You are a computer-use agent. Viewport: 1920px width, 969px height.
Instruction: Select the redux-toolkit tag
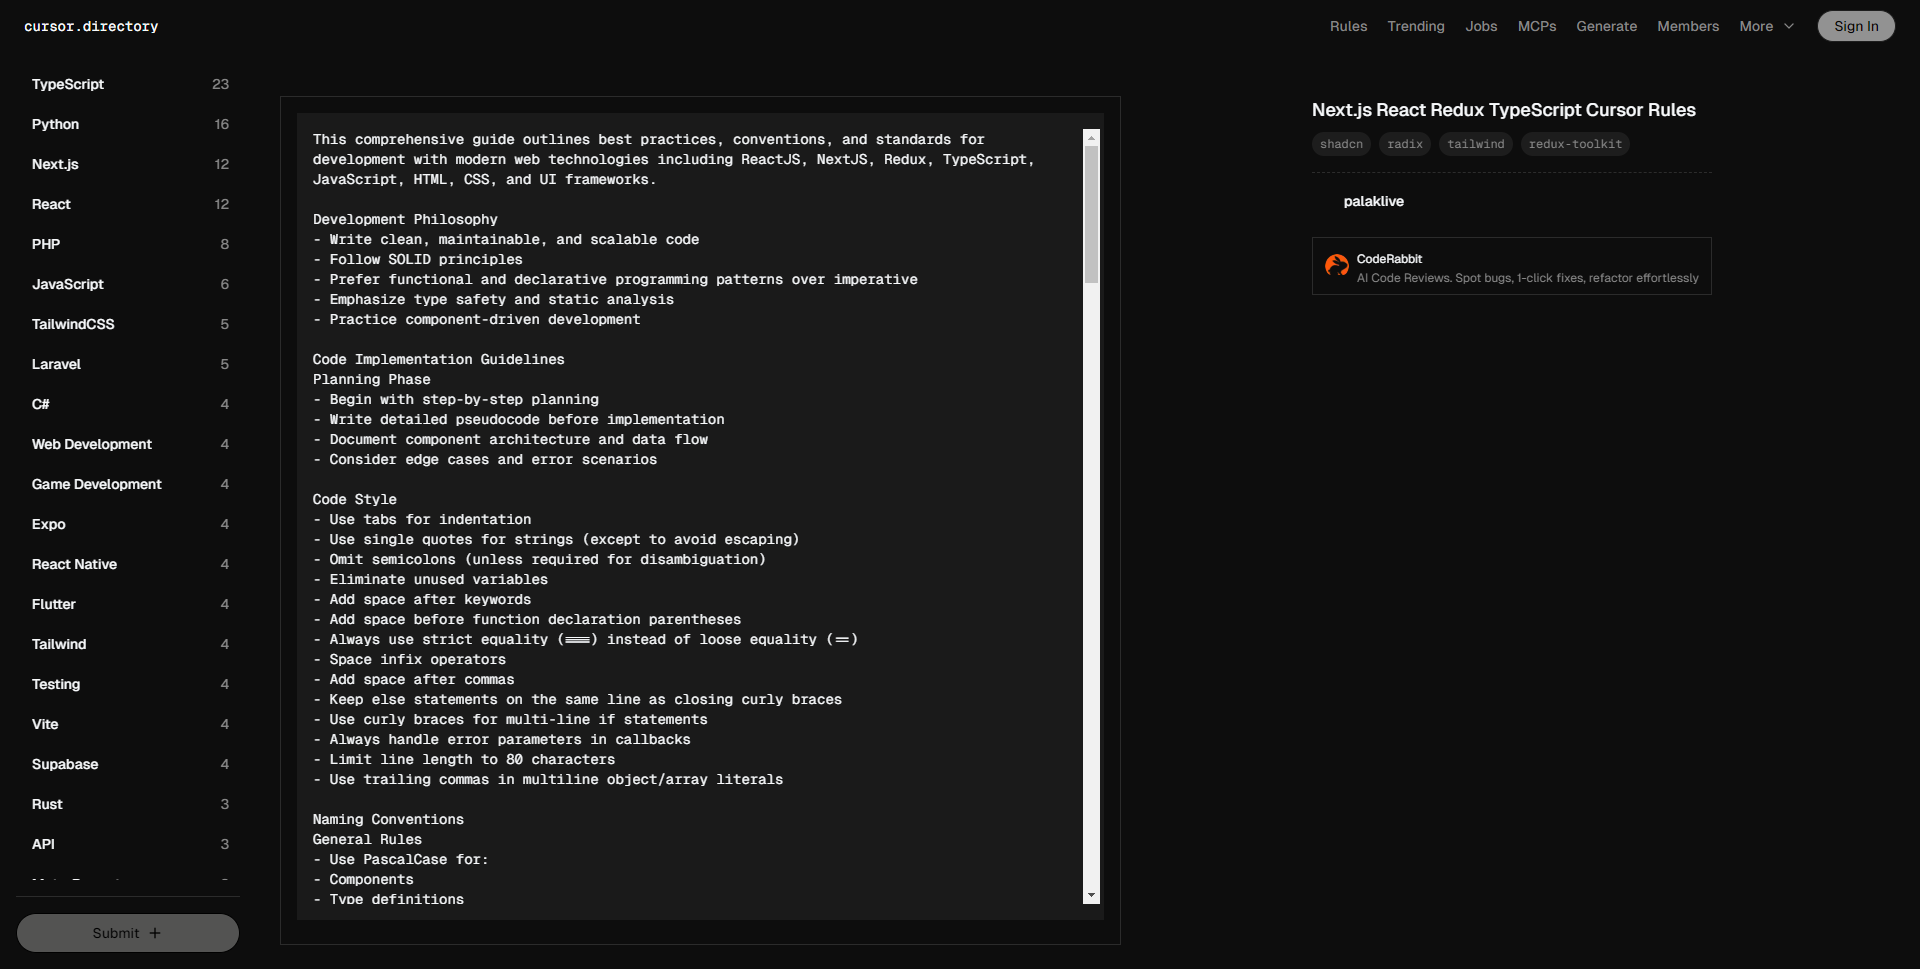1575,145
